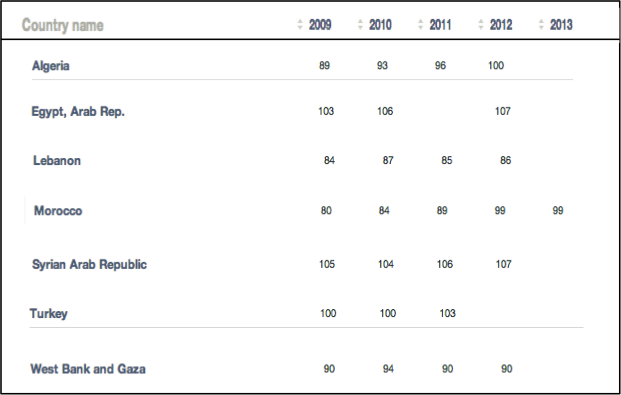Select Turkey's 2011 value of 103
Screen dimensions: 621x395
pyautogui.click(x=448, y=313)
